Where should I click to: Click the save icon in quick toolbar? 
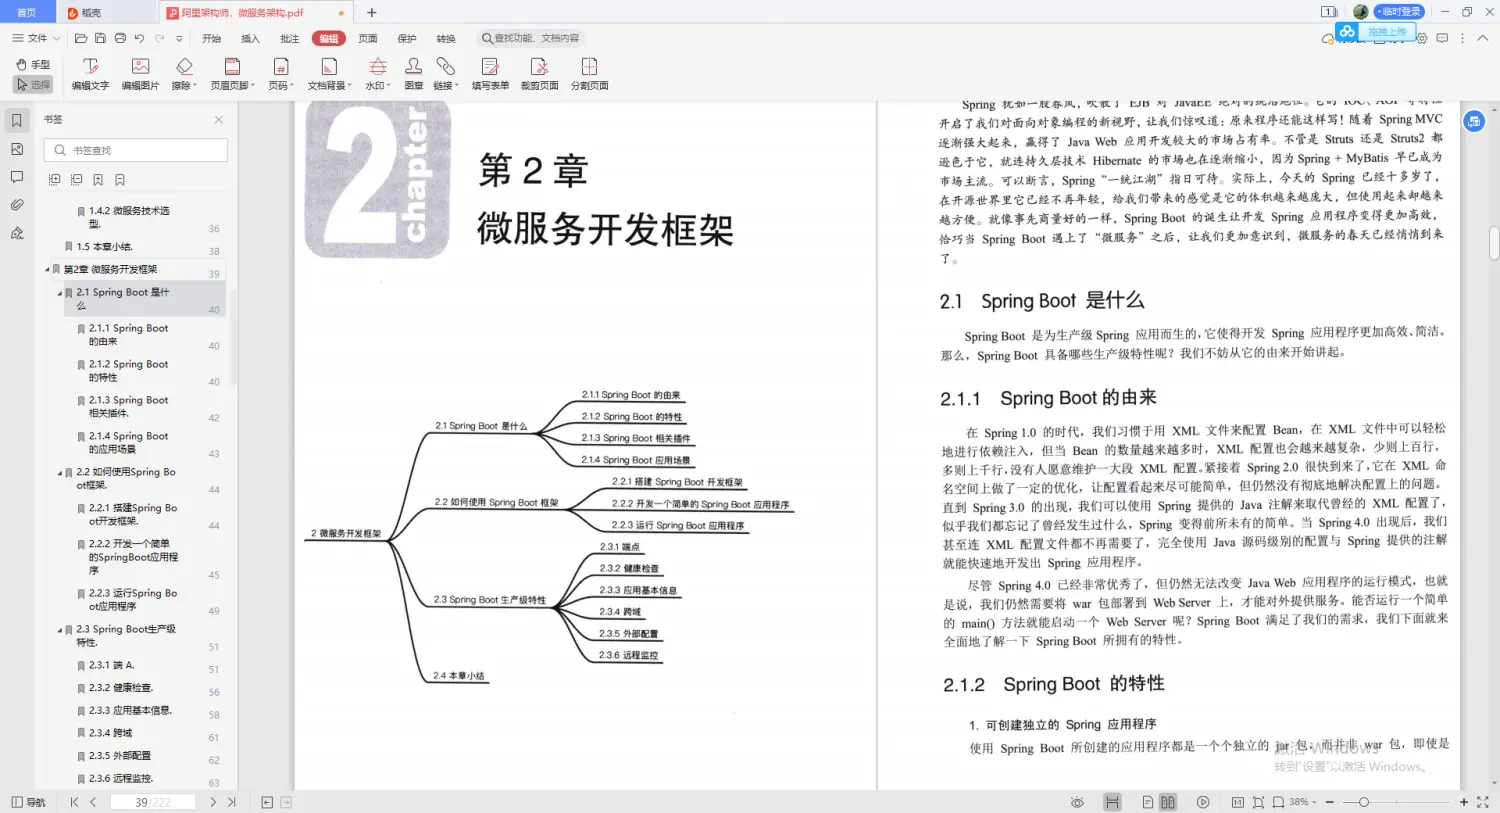100,38
